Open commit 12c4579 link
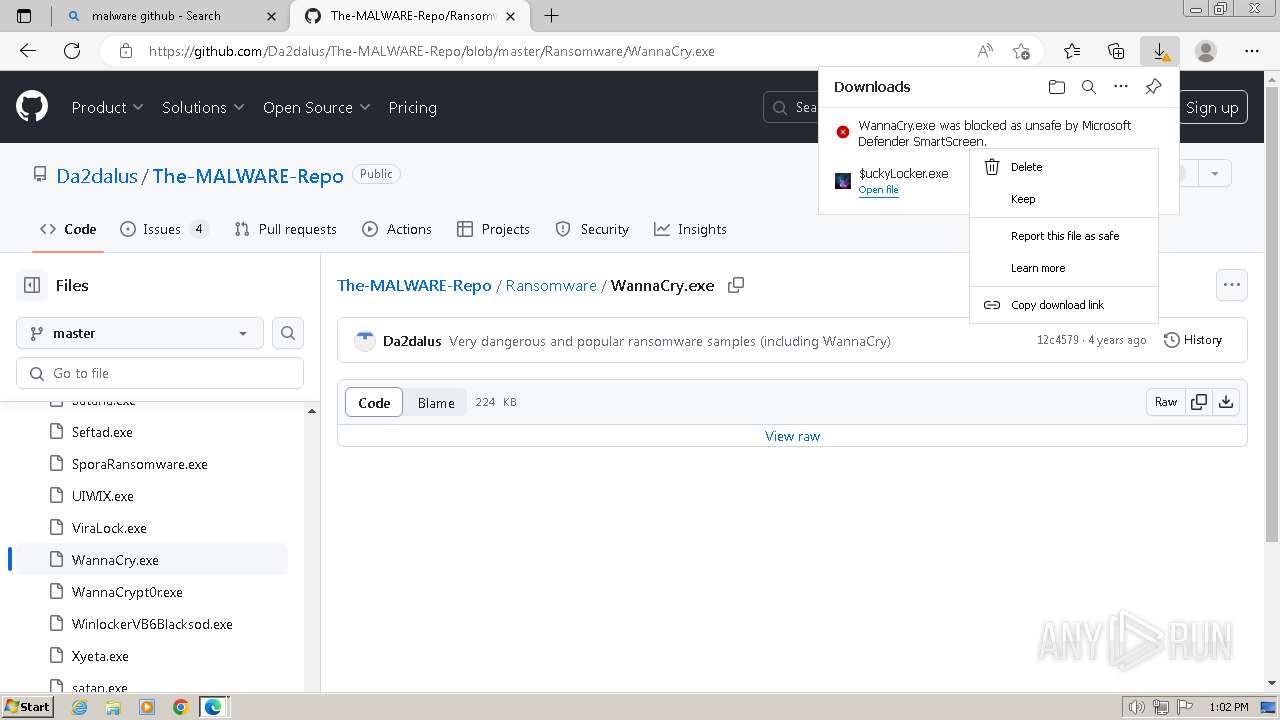The height and width of the screenshot is (720, 1280). pos(1057,340)
